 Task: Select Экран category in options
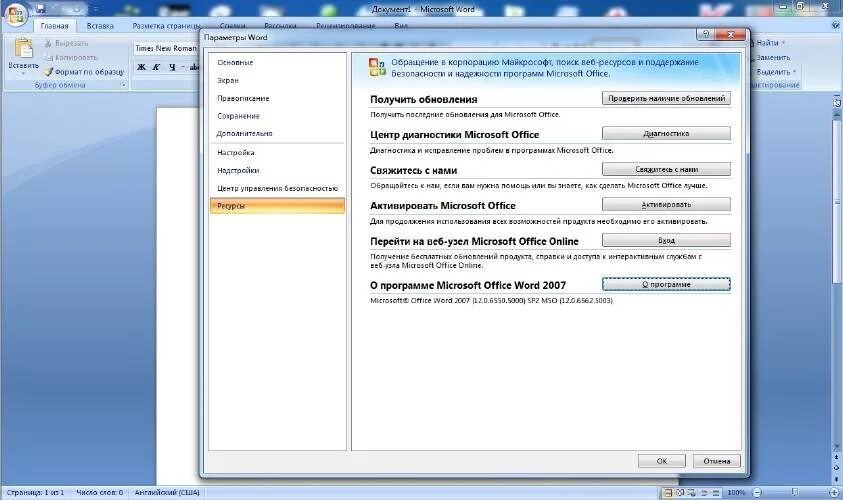click(x=277, y=80)
